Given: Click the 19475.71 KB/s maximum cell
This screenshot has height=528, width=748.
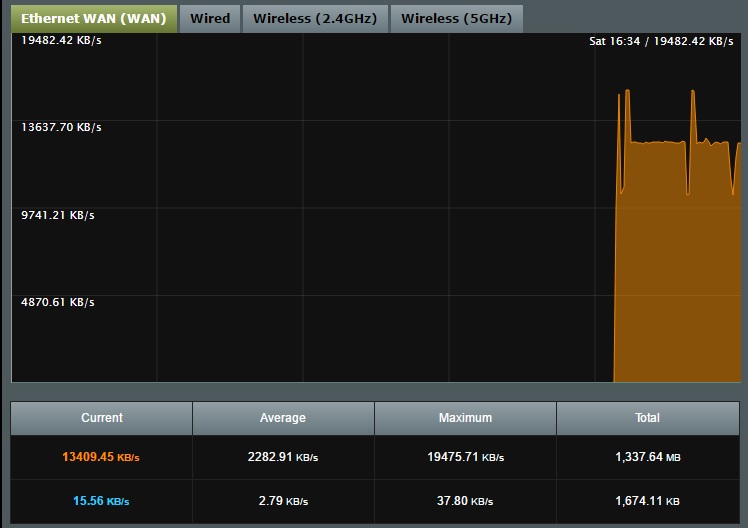Looking at the screenshot, I should [x=465, y=457].
